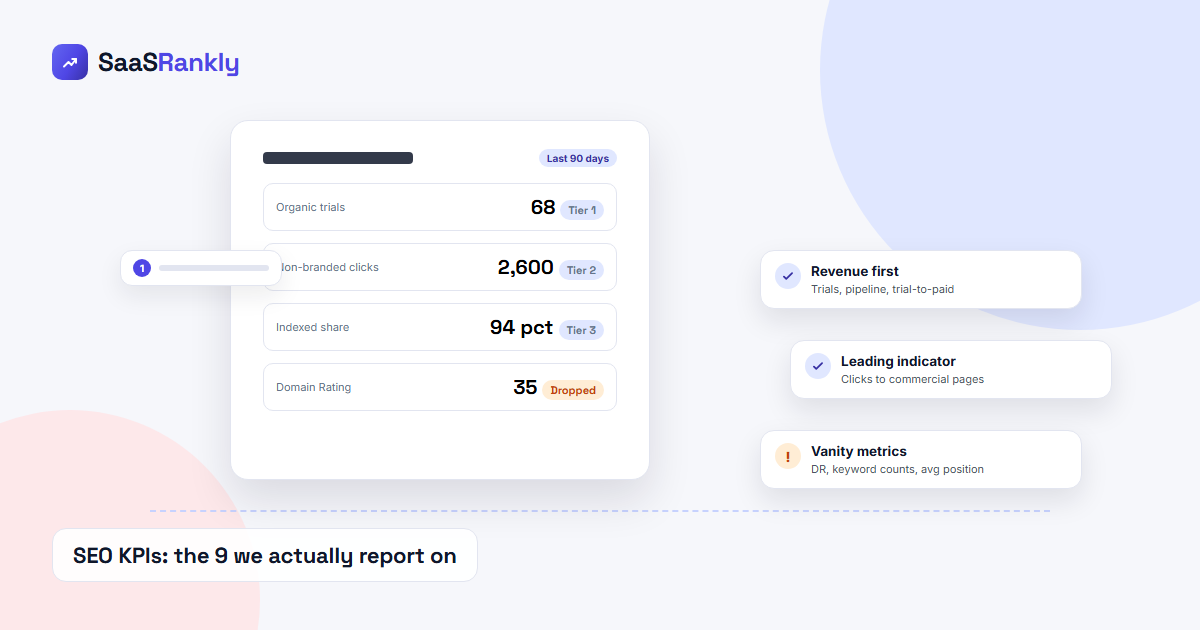Screen dimensions: 1200x630
Task: Select the Domain Rating label
Action: (x=314, y=387)
